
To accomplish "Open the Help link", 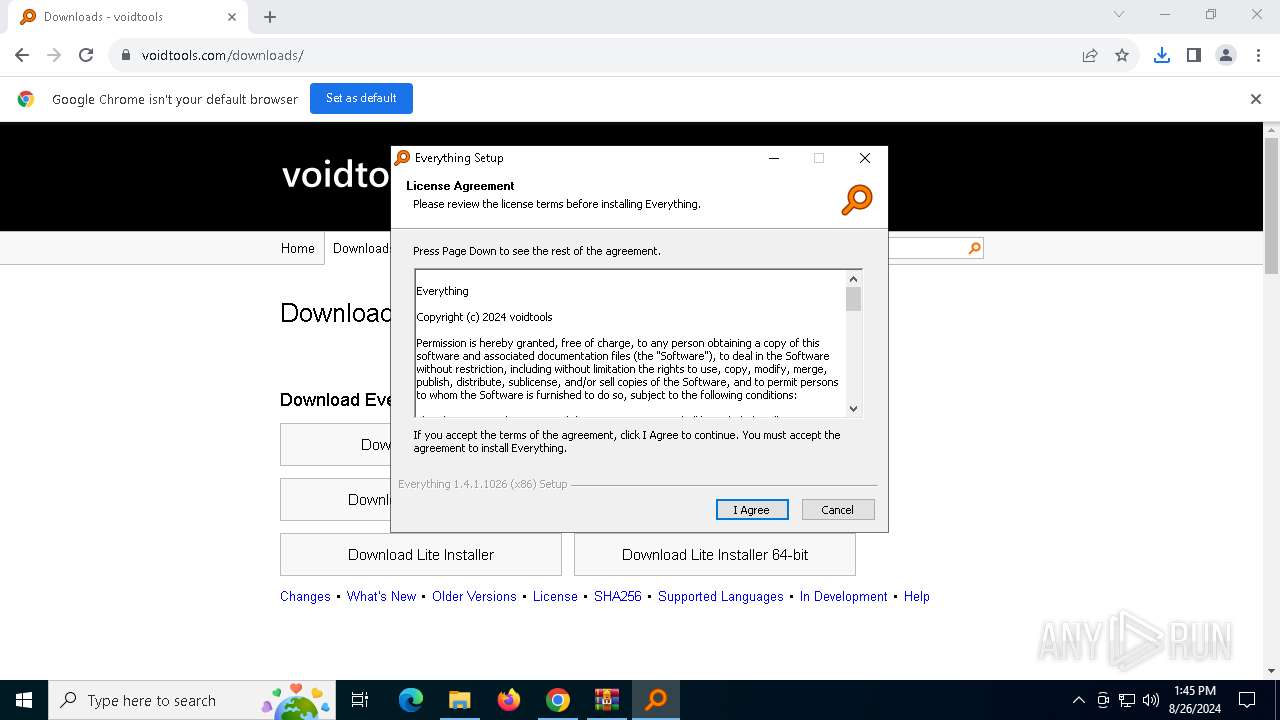I will pos(917,596).
